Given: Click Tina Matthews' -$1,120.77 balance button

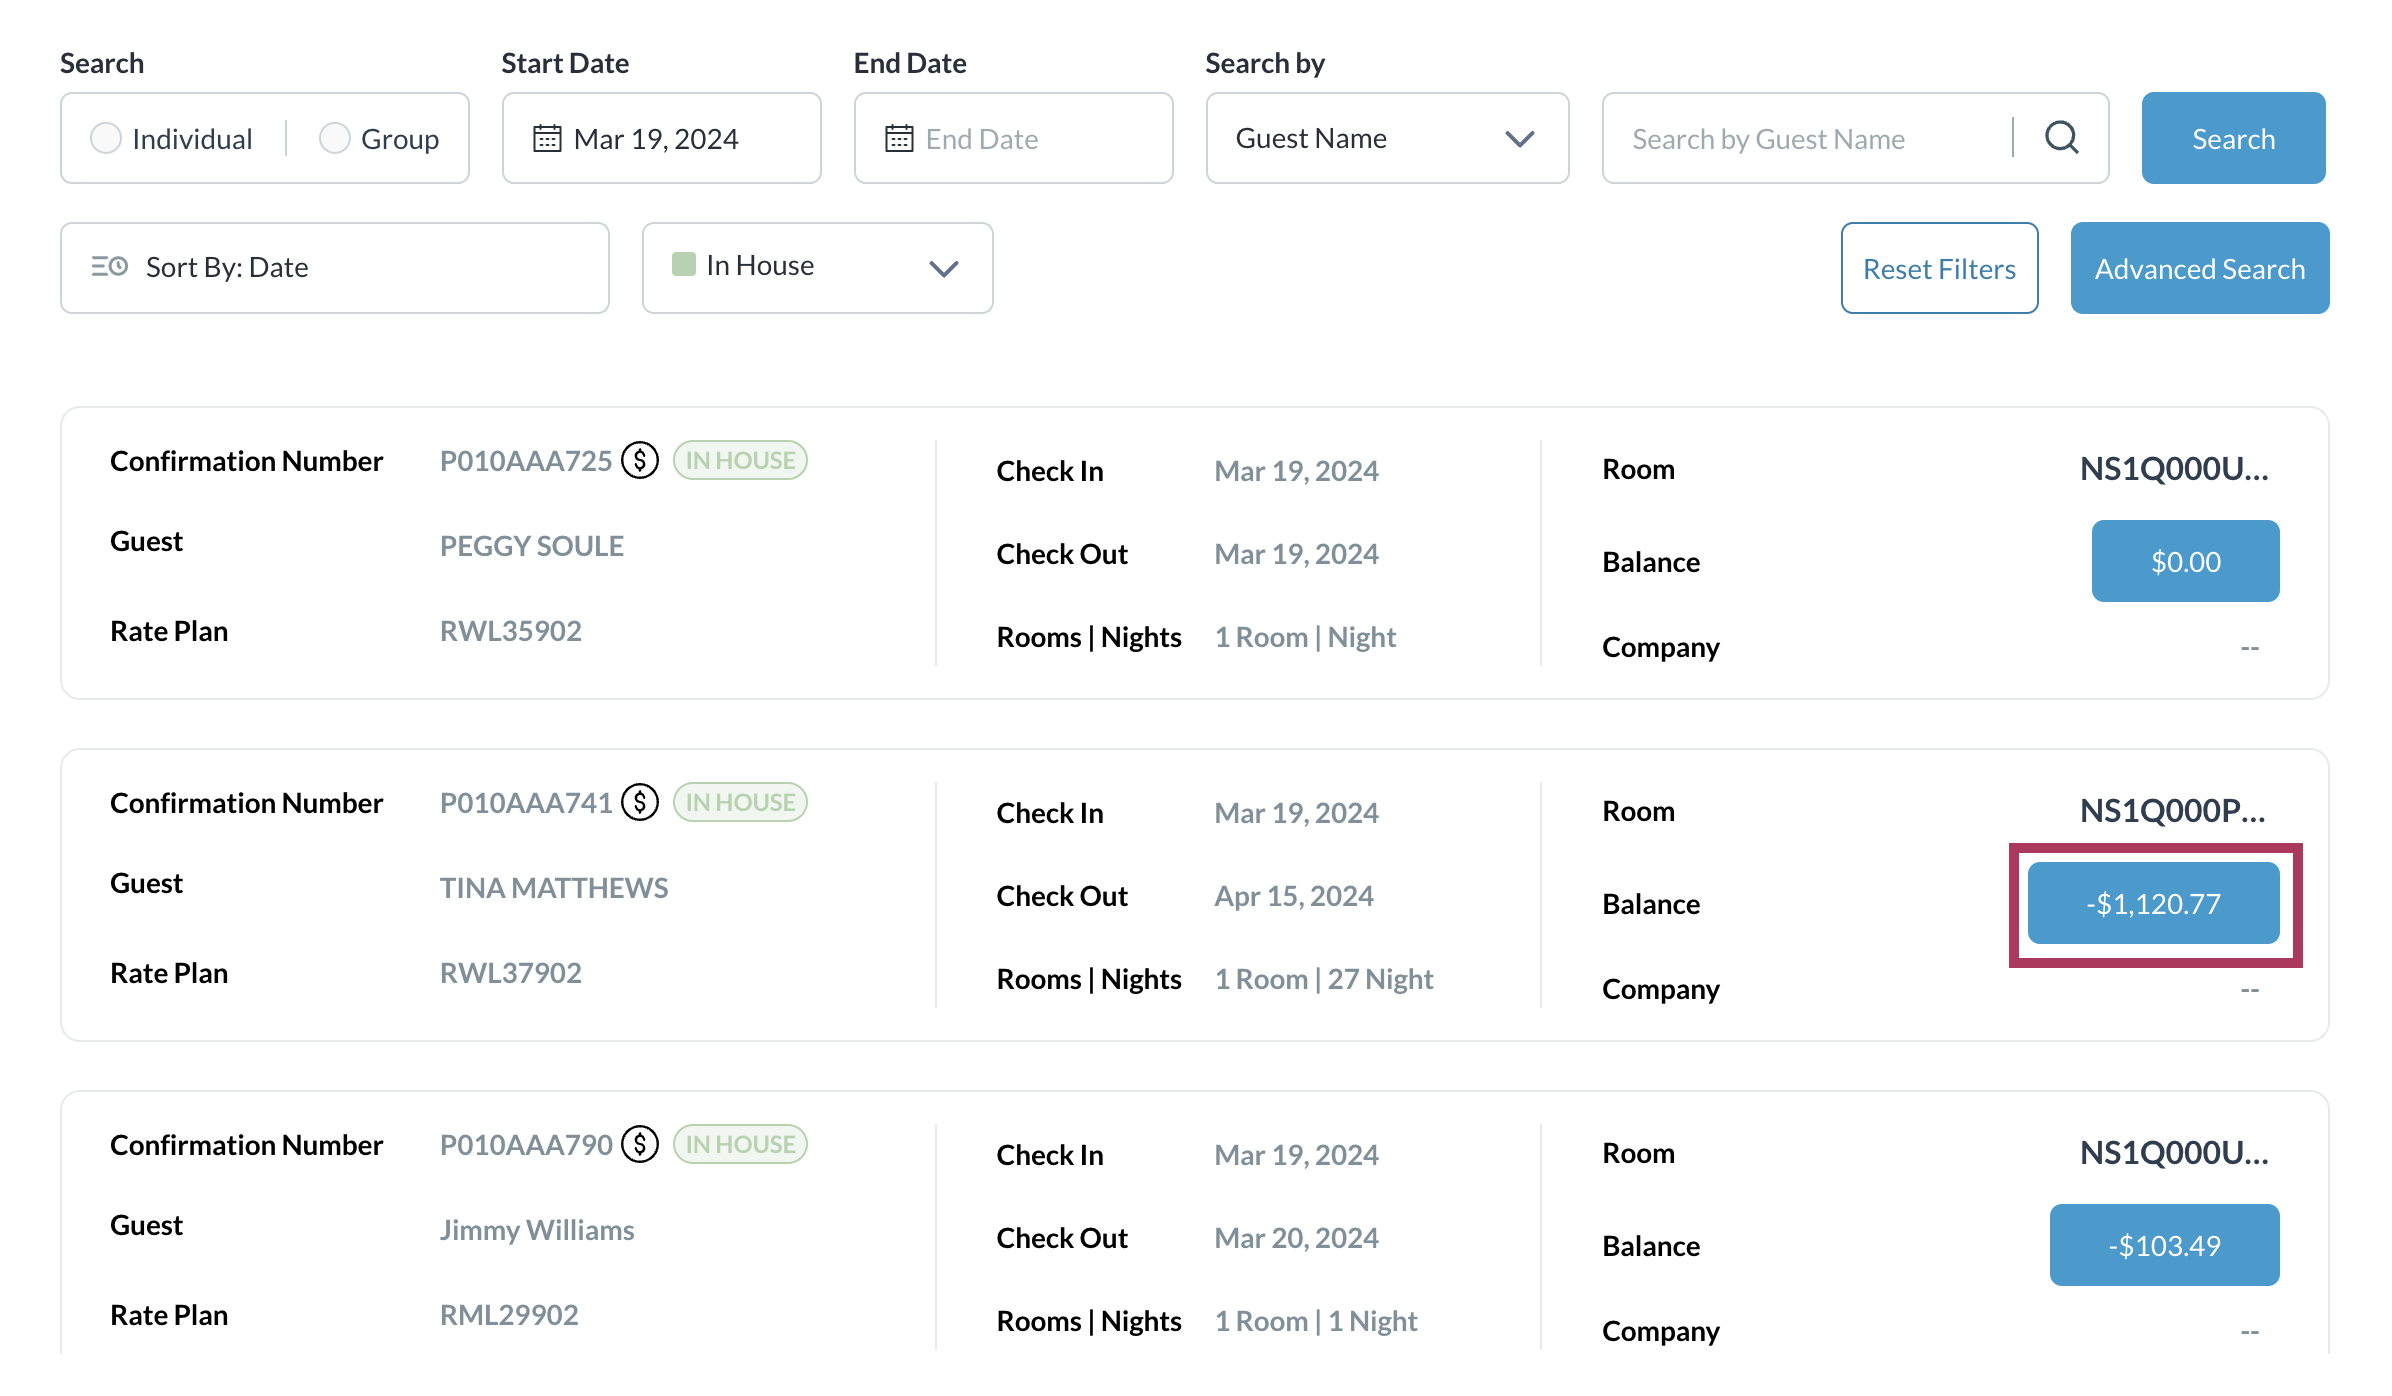Looking at the screenshot, I should pos(2152,904).
